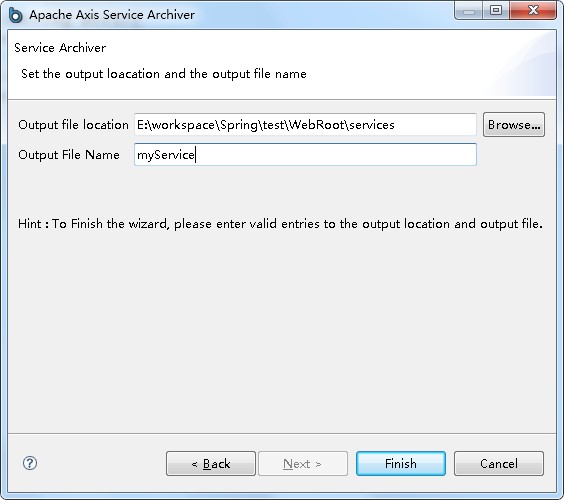The width and height of the screenshot is (564, 500).
Task: Click the Hint text about finishing the wizard
Action: (x=280, y=224)
